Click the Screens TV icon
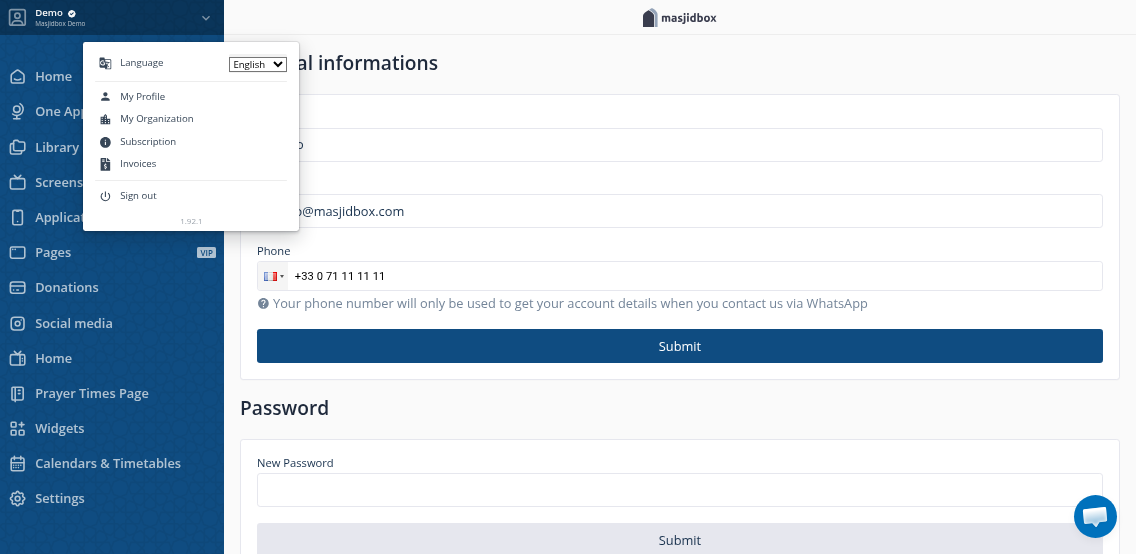 (17, 182)
